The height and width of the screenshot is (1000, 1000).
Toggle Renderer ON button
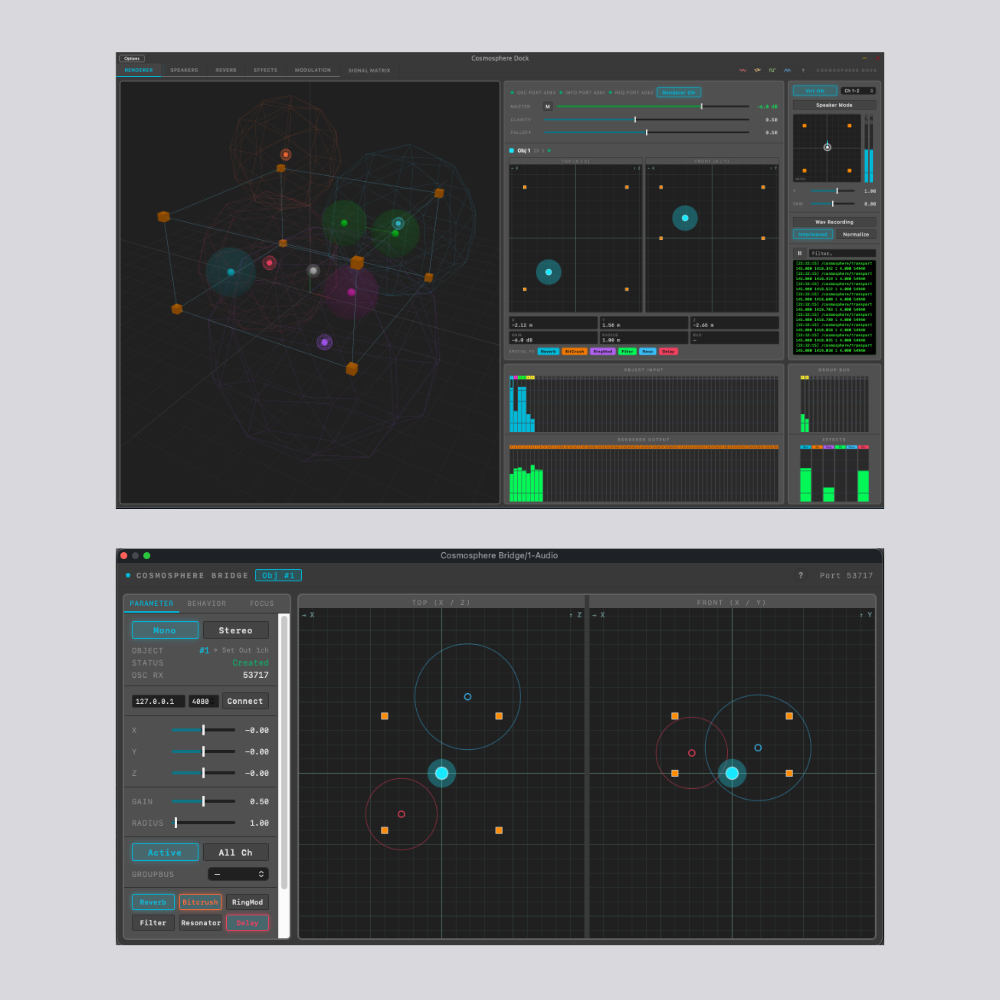(679, 92)
